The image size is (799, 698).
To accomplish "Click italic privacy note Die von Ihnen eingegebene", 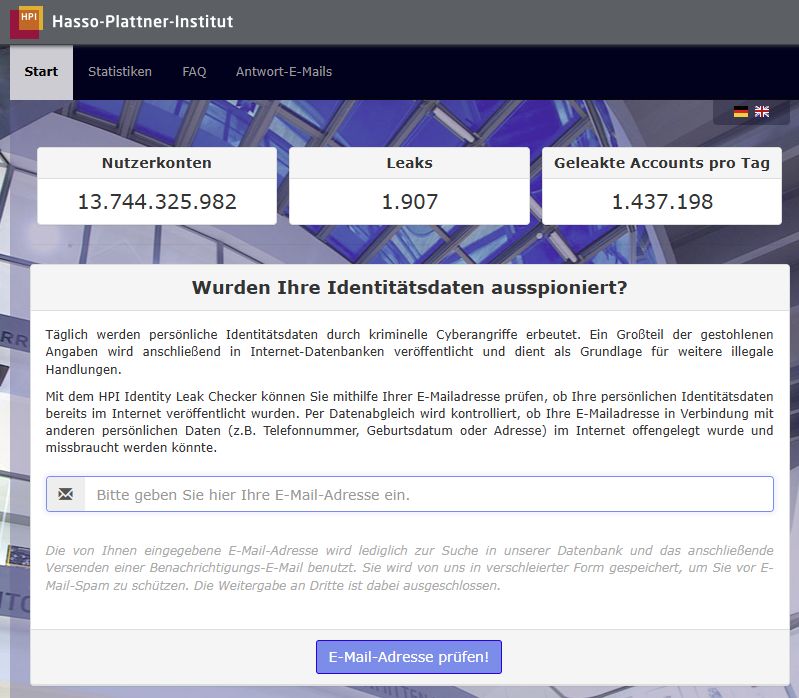I will click(410, 568).
